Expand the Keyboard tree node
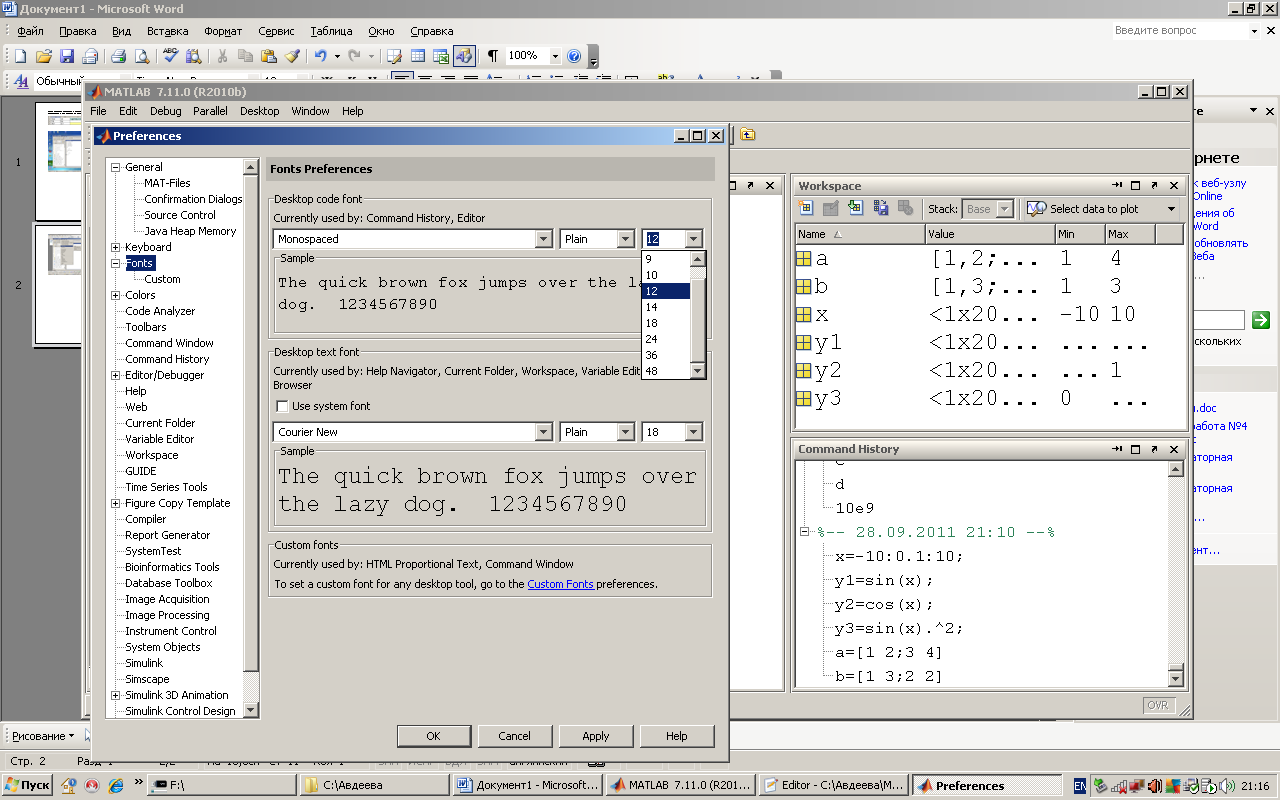Viewport: 1280px width, 800px height. point(116,247)
